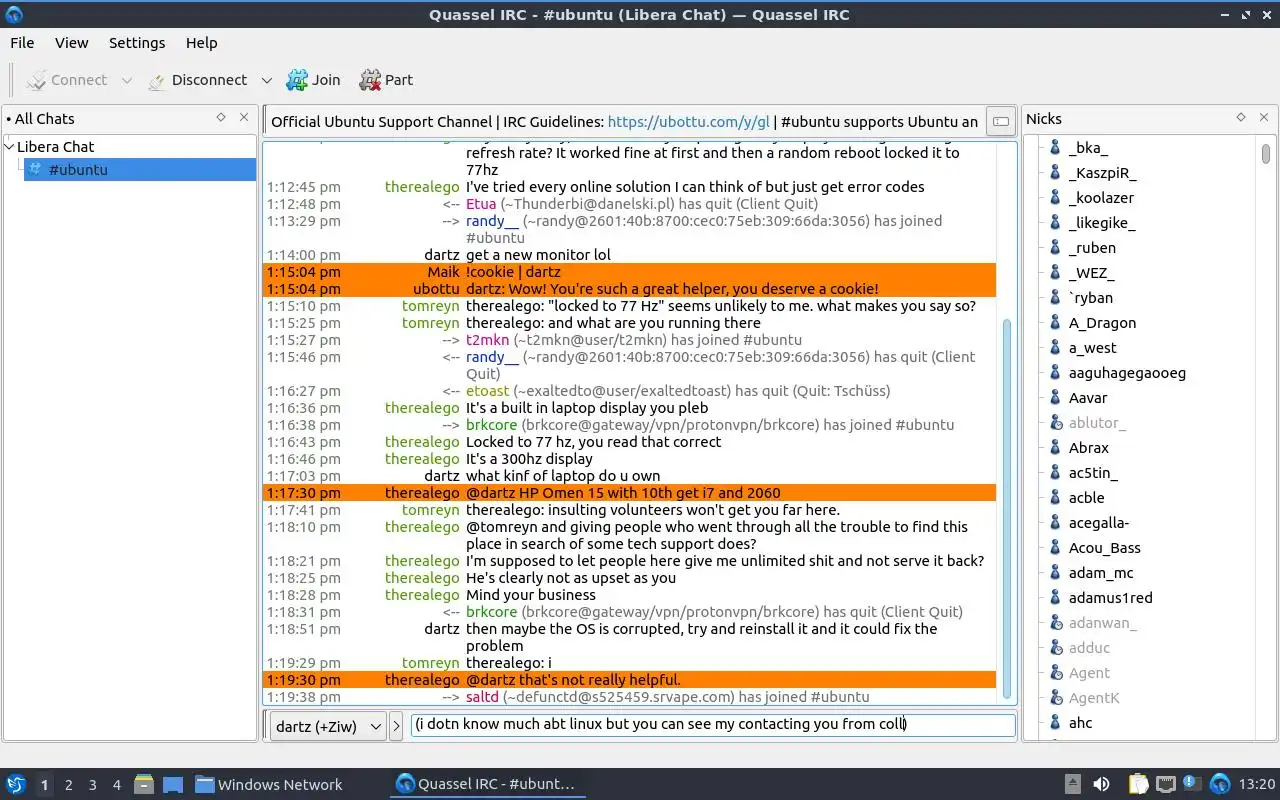Select nick Agent in list

[x=1089, y=673]
